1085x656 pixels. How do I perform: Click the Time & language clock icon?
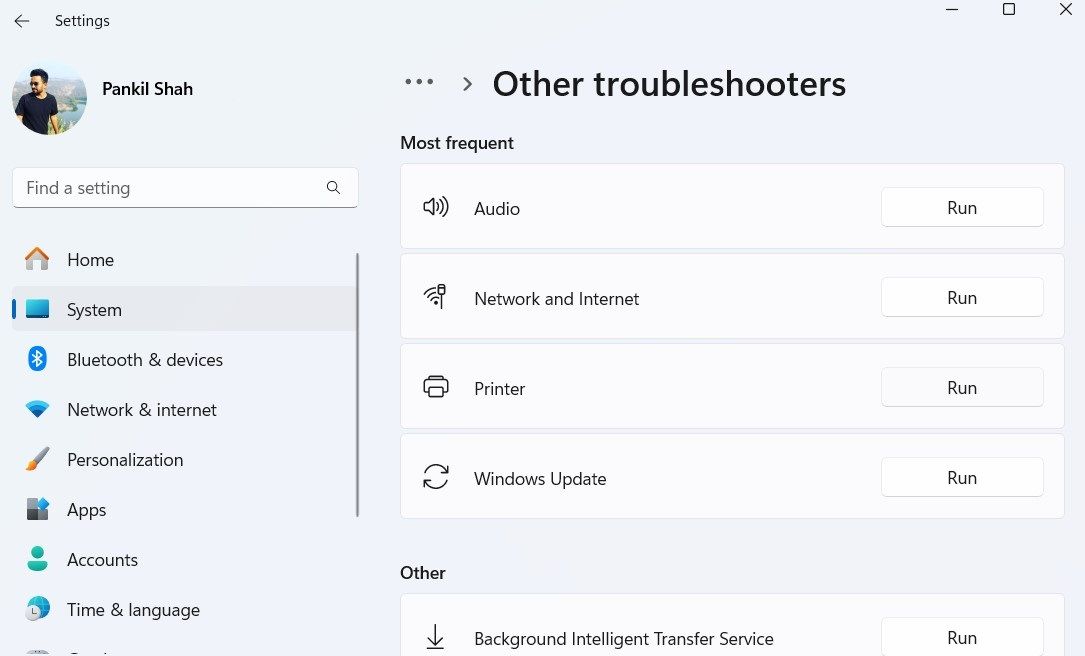click(37, 609)
